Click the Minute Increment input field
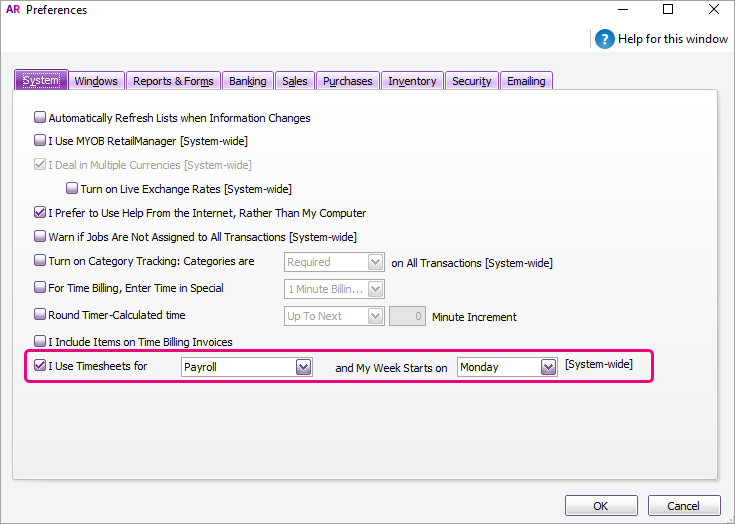735x524 pixels. (x=407, y=316)
